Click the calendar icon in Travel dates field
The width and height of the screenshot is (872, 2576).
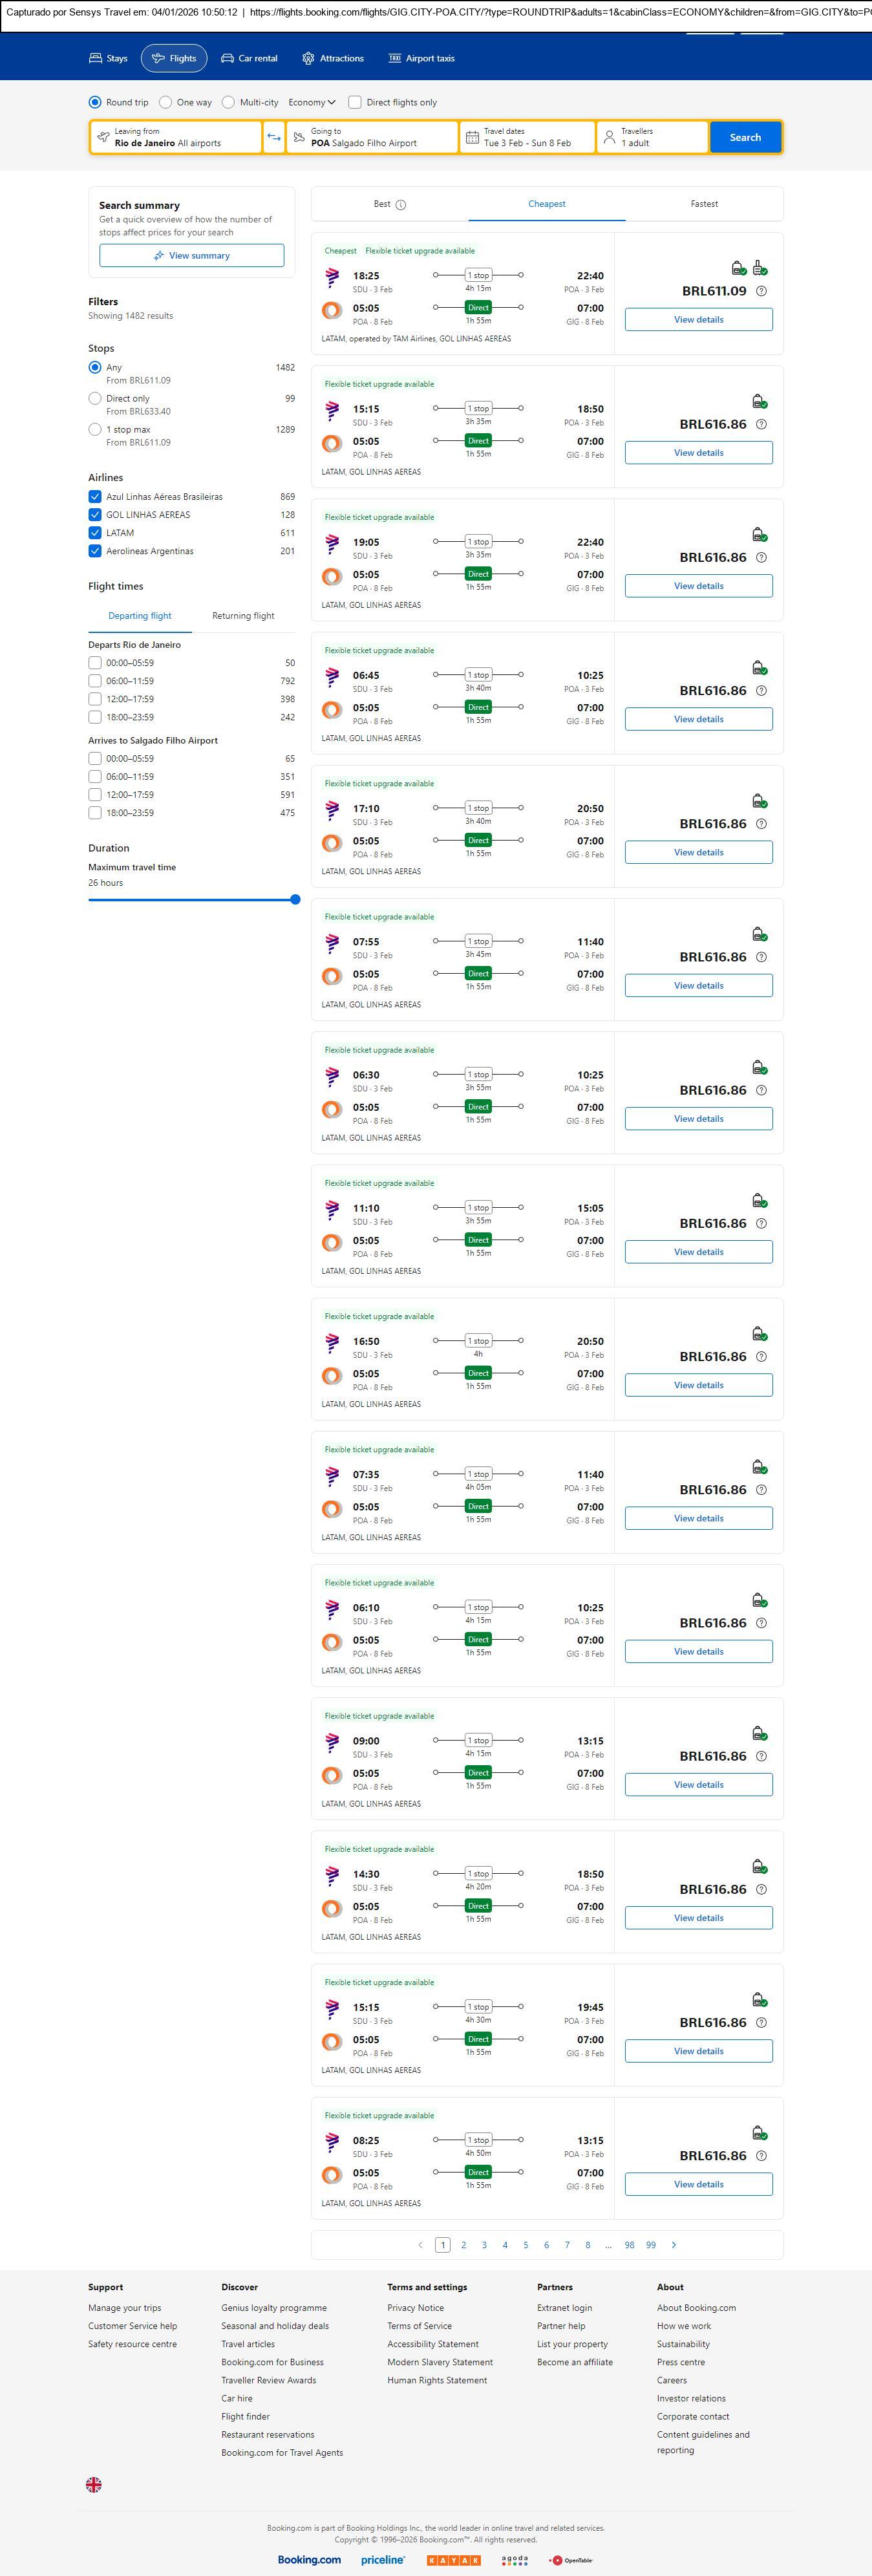472,137
